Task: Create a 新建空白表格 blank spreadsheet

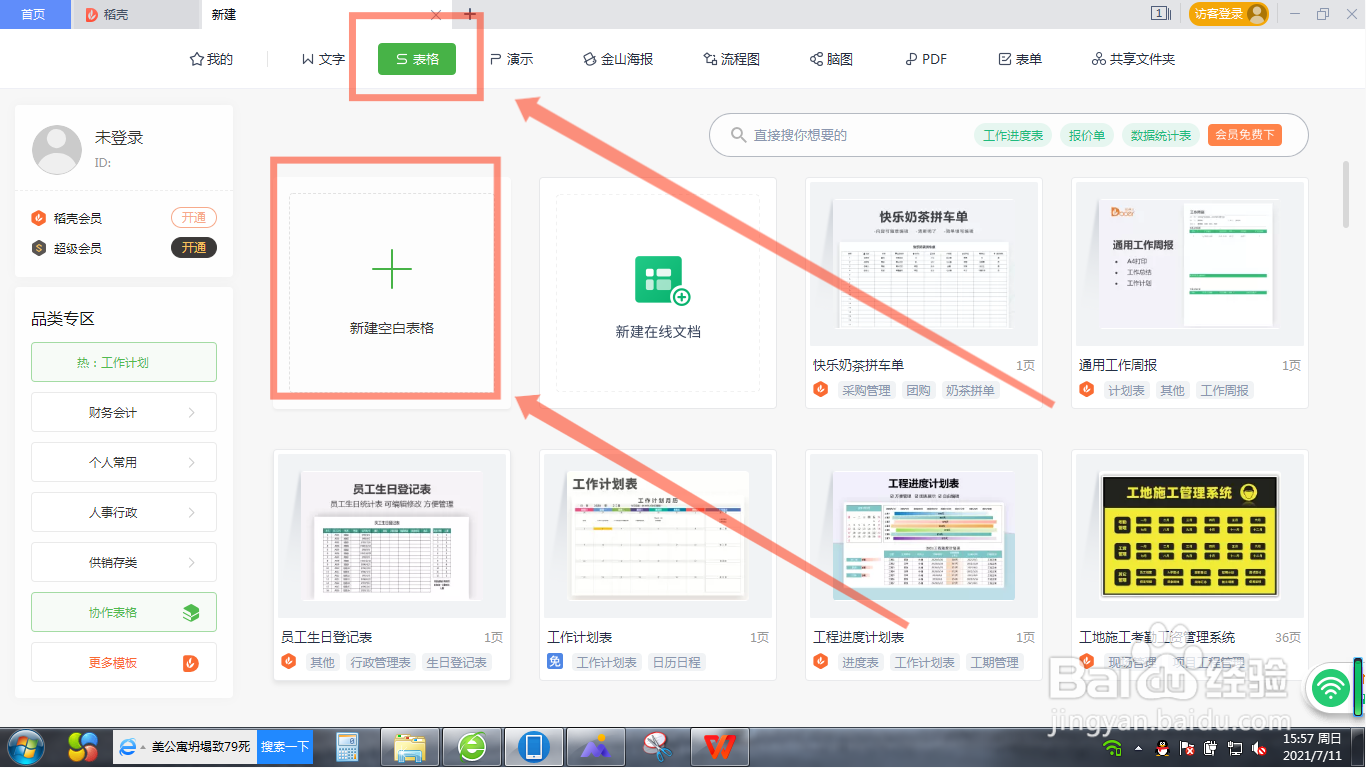Action: [x=392, y=292]
